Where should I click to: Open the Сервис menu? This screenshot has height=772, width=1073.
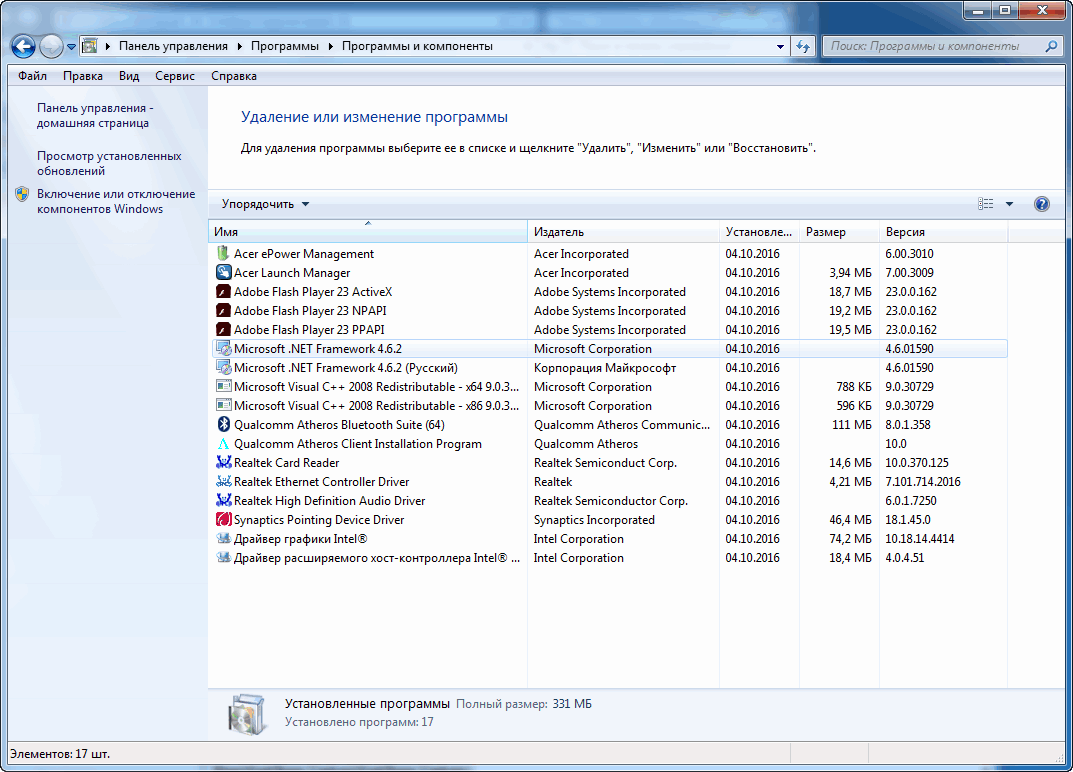pyautogui.click(x=174, y=76)
